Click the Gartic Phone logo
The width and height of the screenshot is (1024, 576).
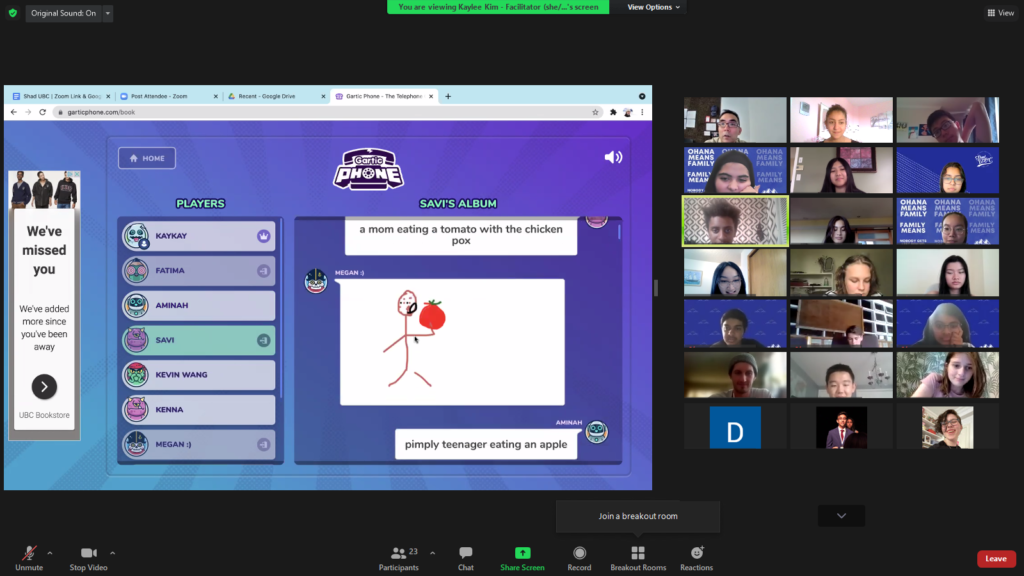pyautogui.click(x=368, y=169)
